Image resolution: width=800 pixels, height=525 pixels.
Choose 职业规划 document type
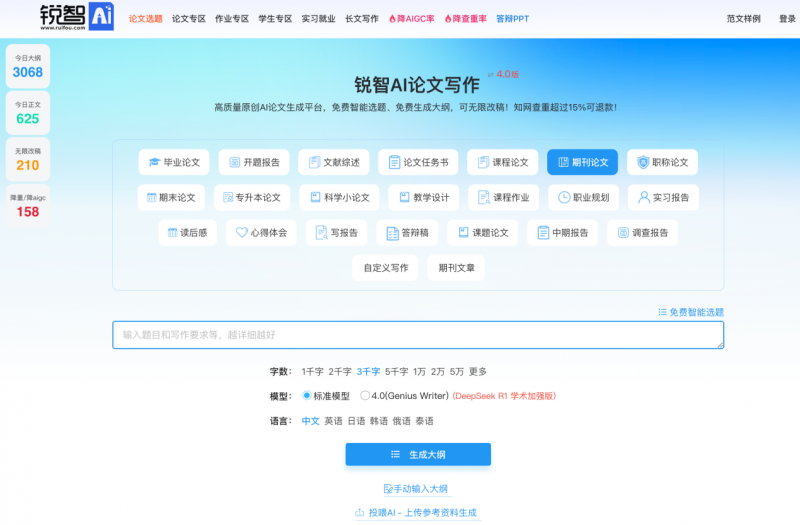point(584,197)
